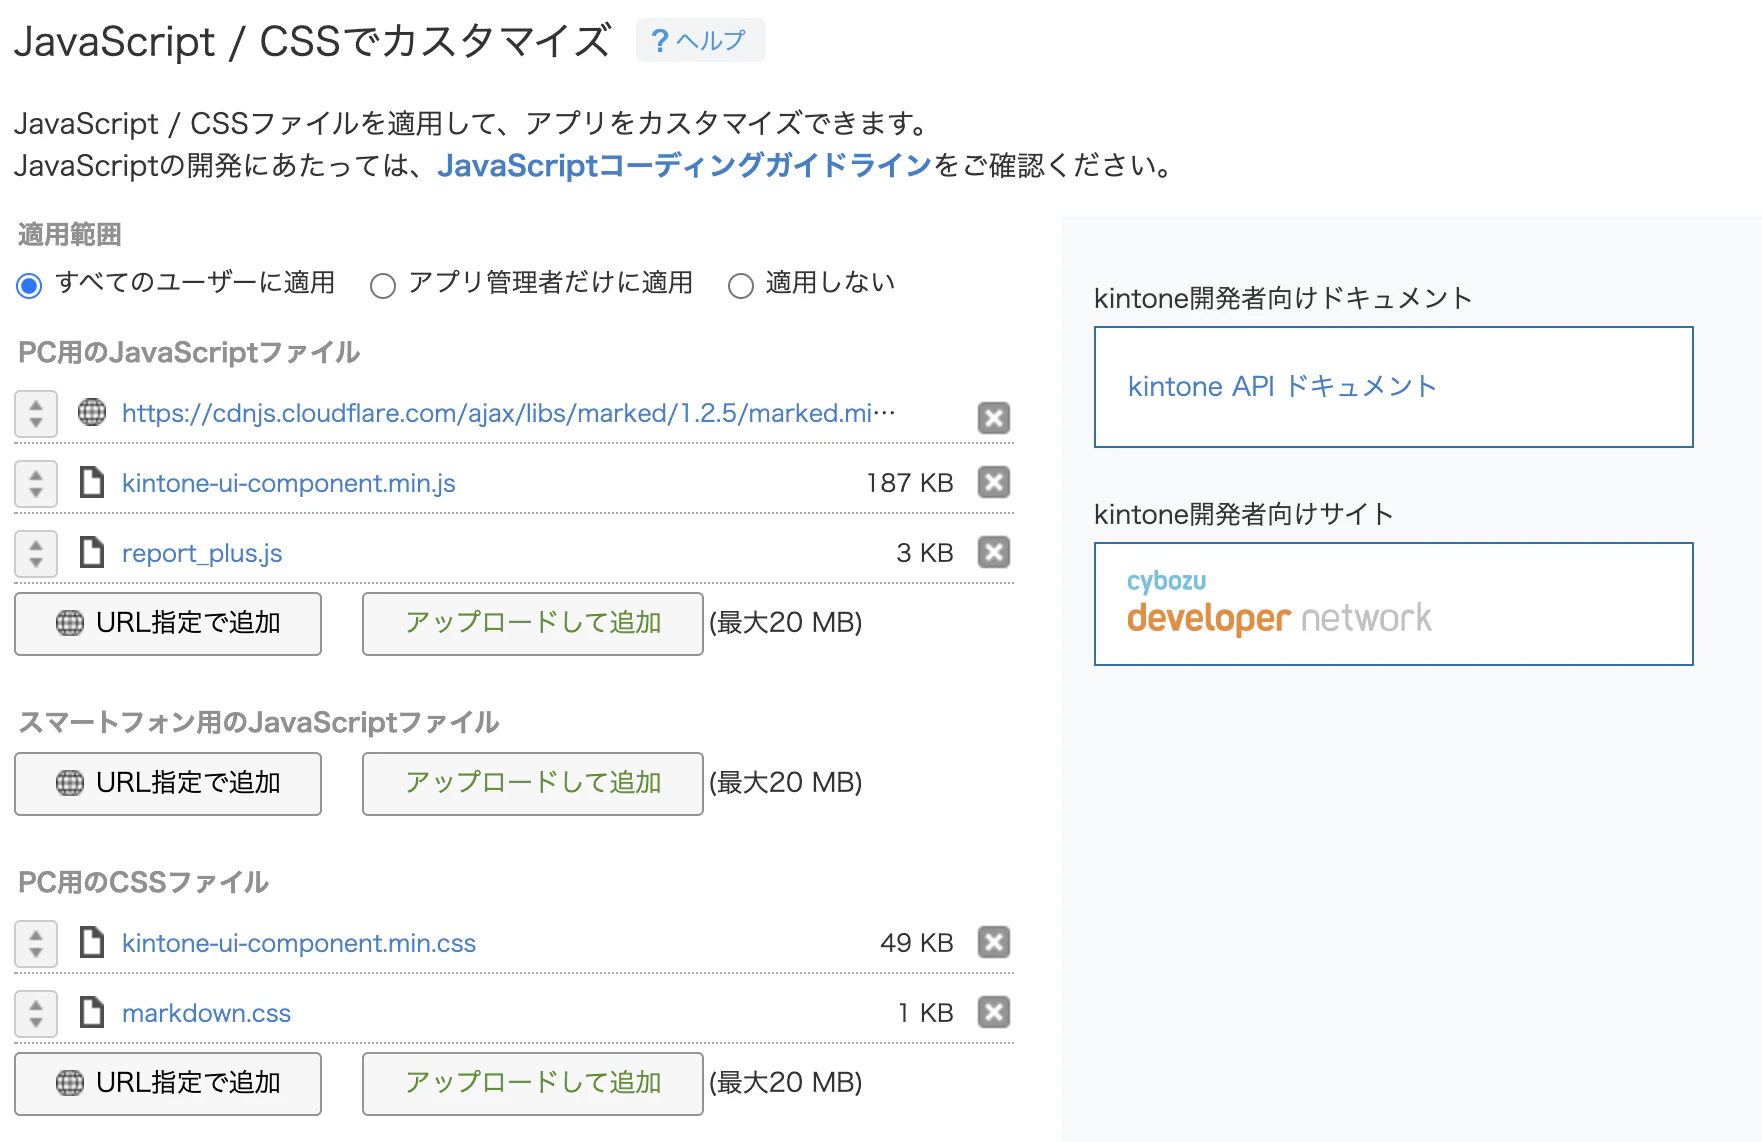The height and width of the screenshot is (1142, 1762).
Task: Open the cdnjs marked.min.js URL link
Action: click(x=509, y=413)
